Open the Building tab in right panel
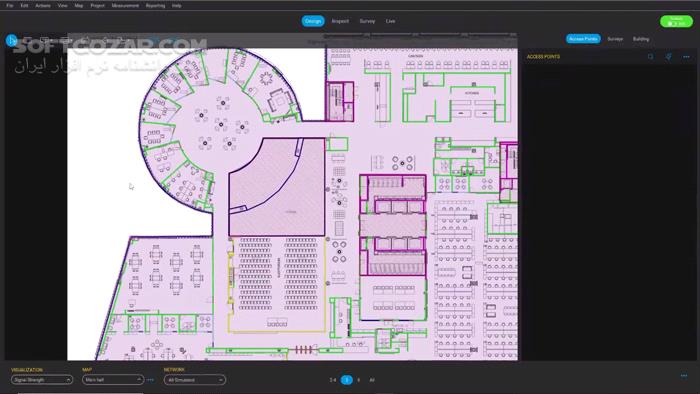Image resolution: width=700 pixels, height=394 pixels. (x=641, y=39)
